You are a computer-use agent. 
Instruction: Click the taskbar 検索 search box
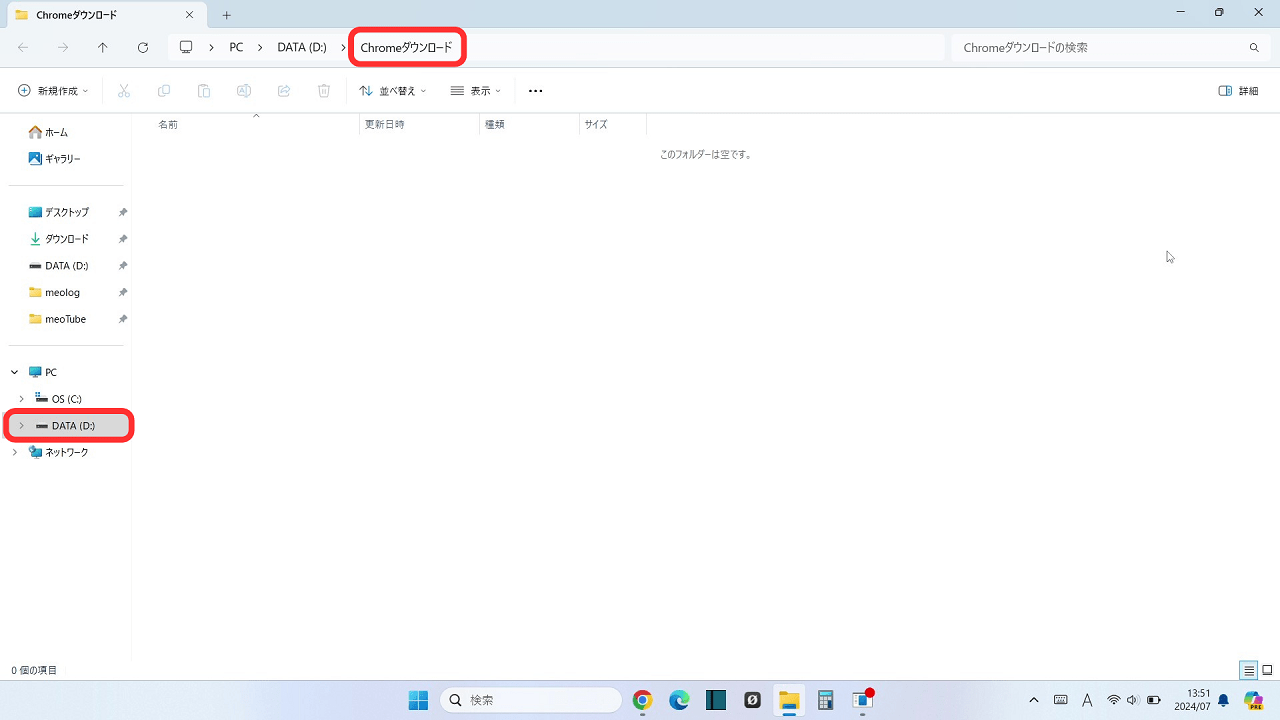(530, 700)
